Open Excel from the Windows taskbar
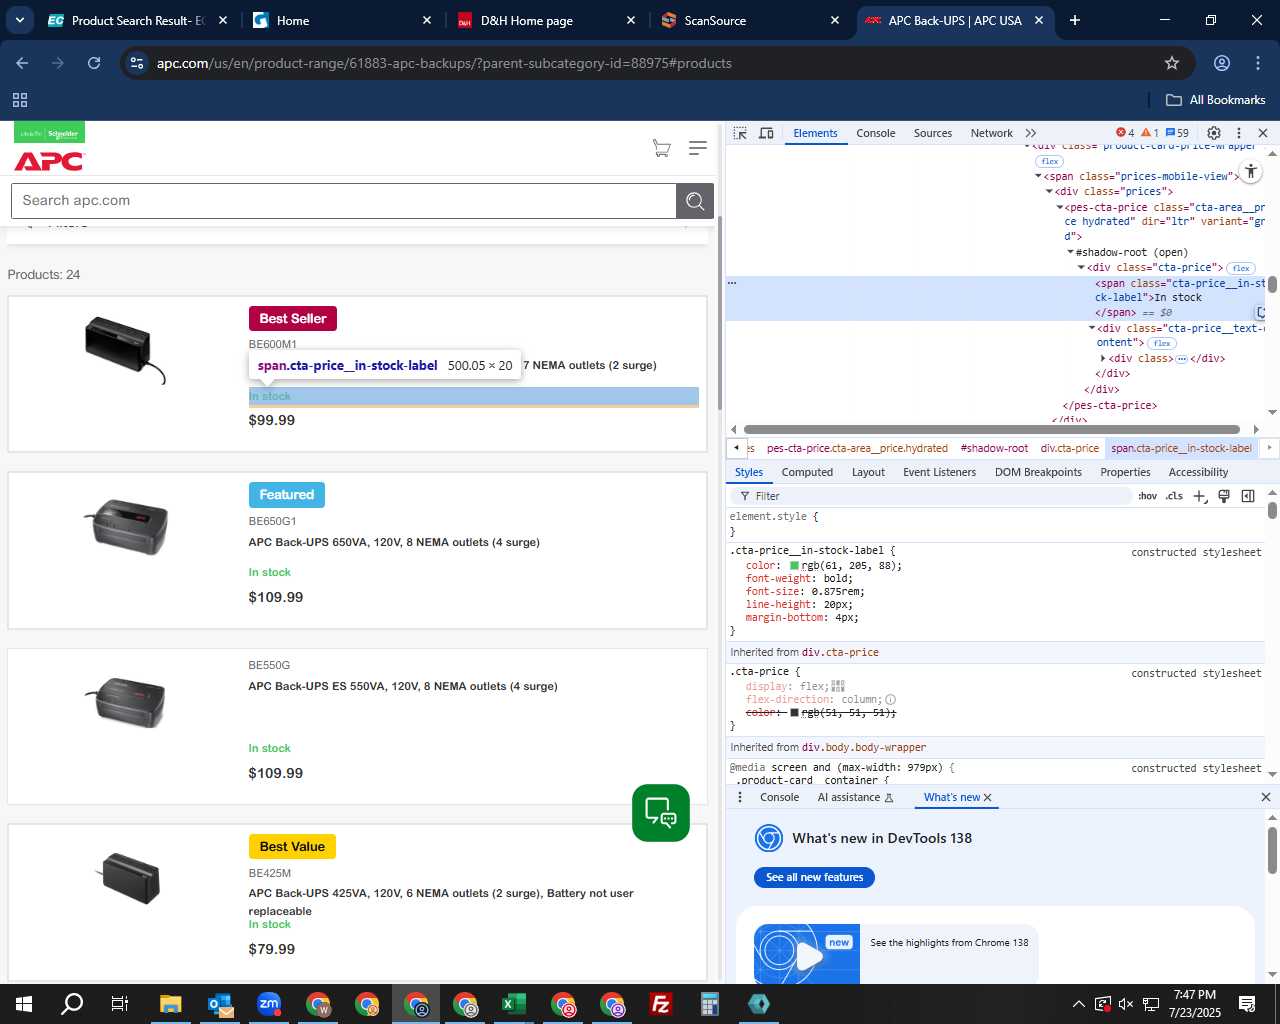1280x1024 pixels. tap(514, 1004)
